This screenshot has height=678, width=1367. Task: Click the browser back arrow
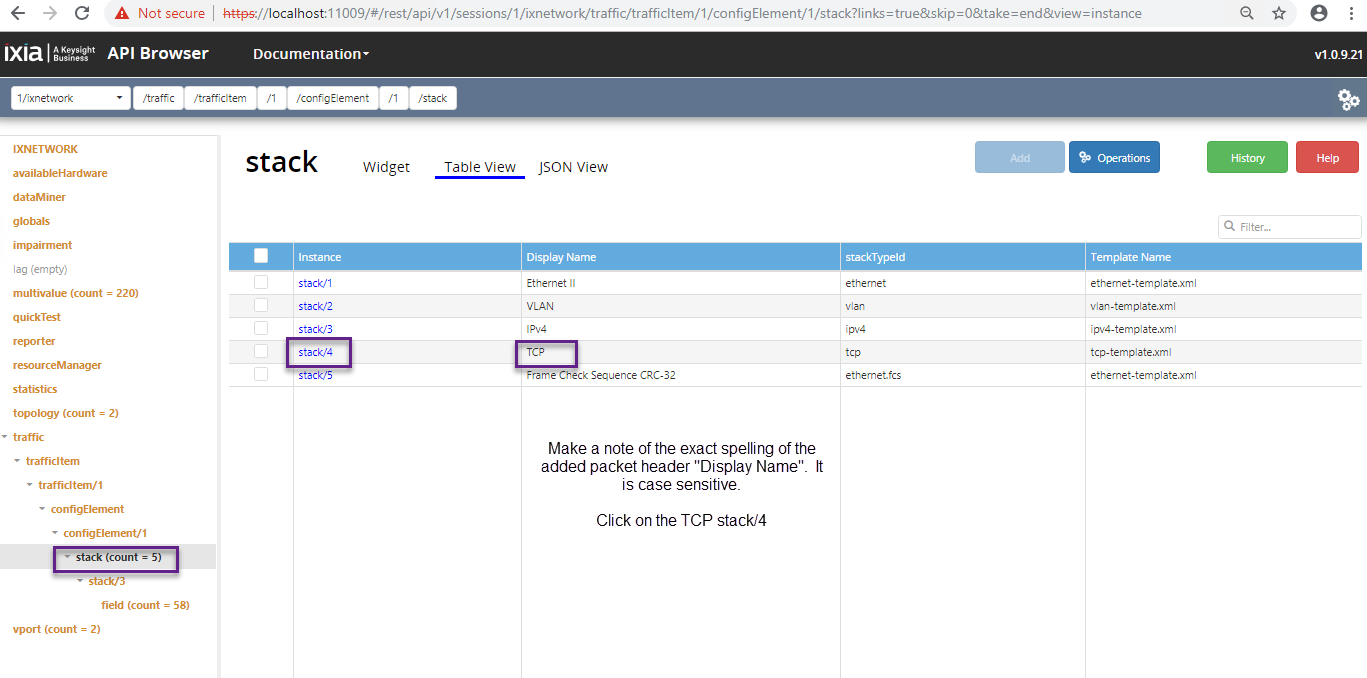(x=18, y=14)
